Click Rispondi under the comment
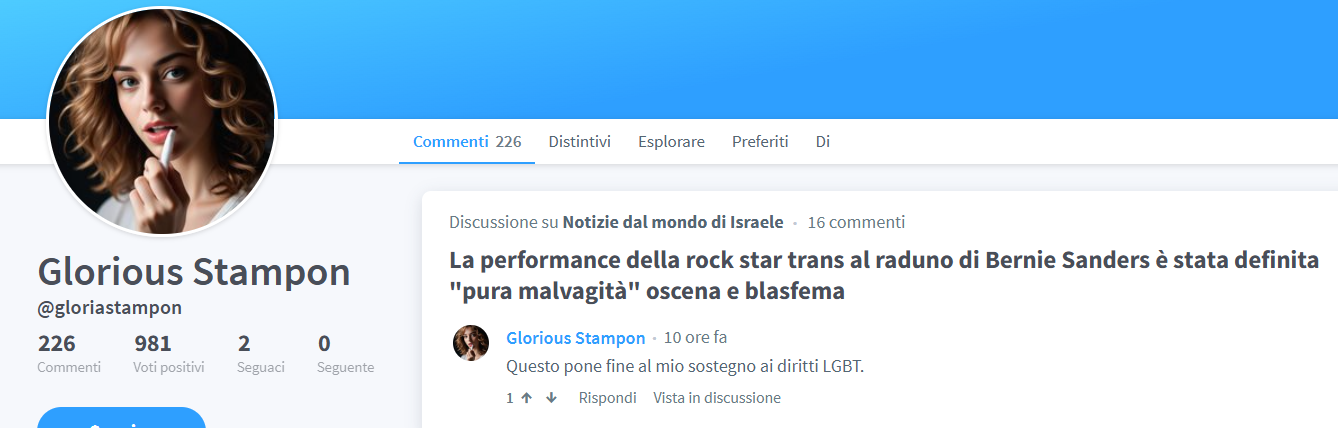 coord(607,398)
